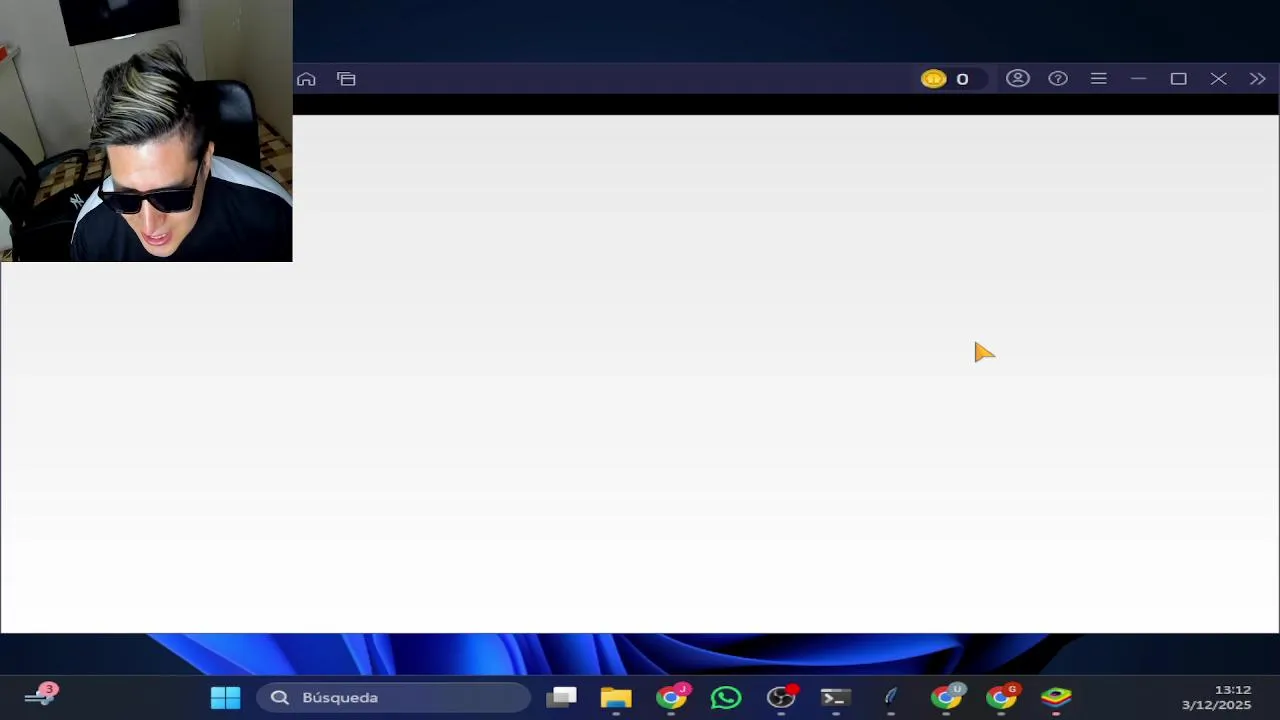The height and width of the screenshot is (720, 1280).
Task: Open the feather pen app on taskbar
Action: point(890,697)
